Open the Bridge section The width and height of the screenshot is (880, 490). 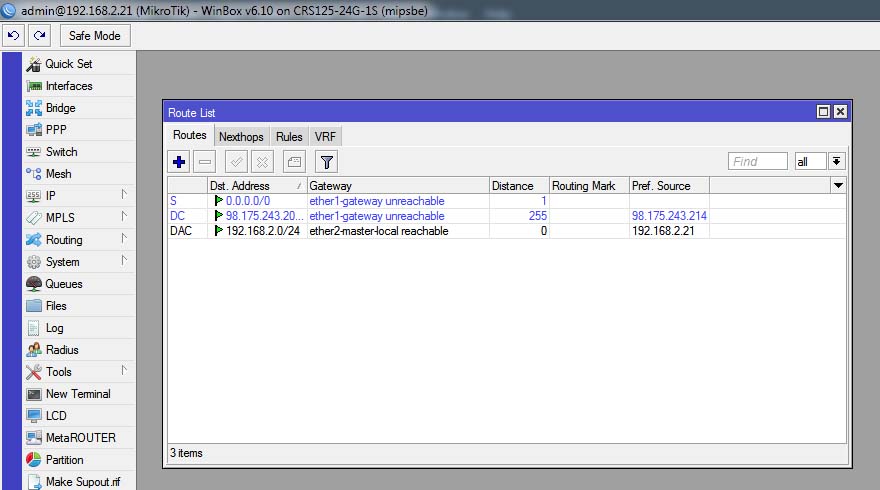pos(79,108)
